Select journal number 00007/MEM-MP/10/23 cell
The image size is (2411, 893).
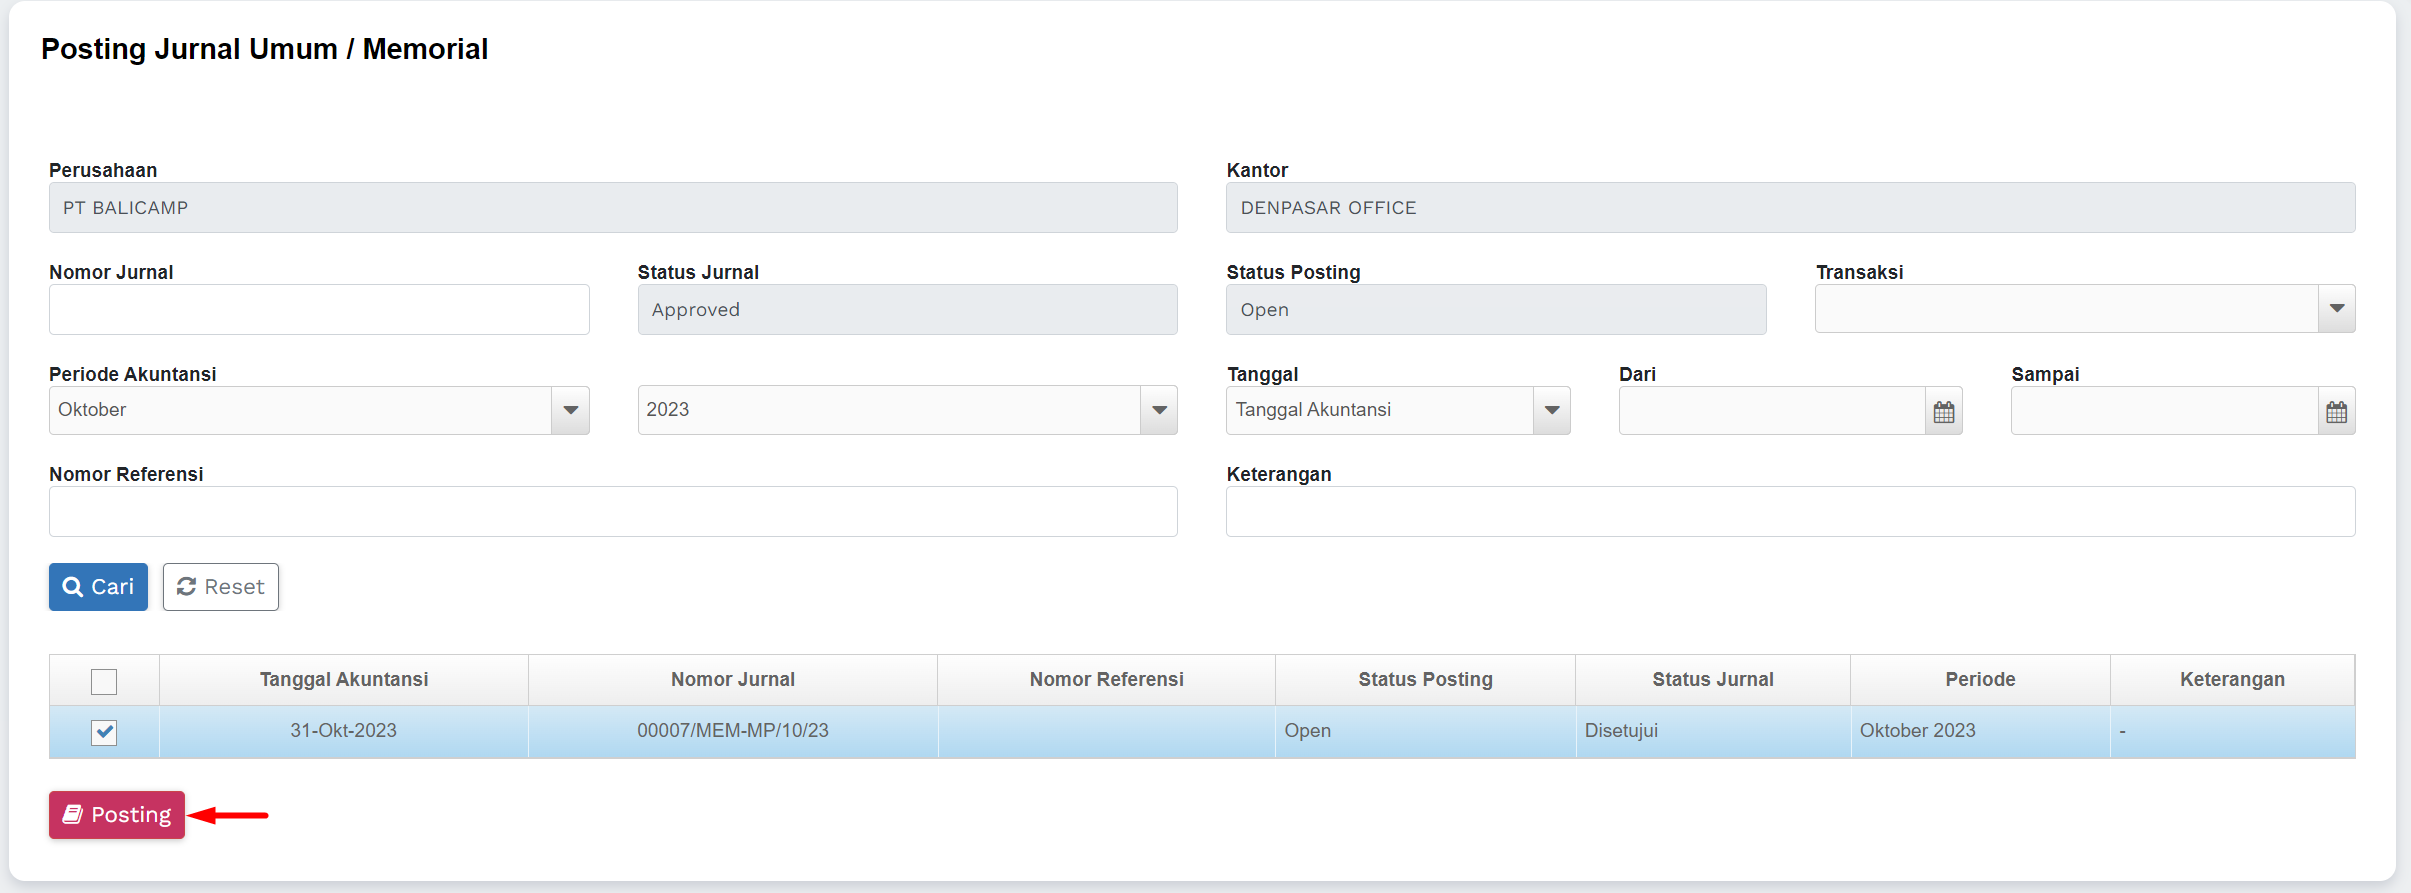733,731
